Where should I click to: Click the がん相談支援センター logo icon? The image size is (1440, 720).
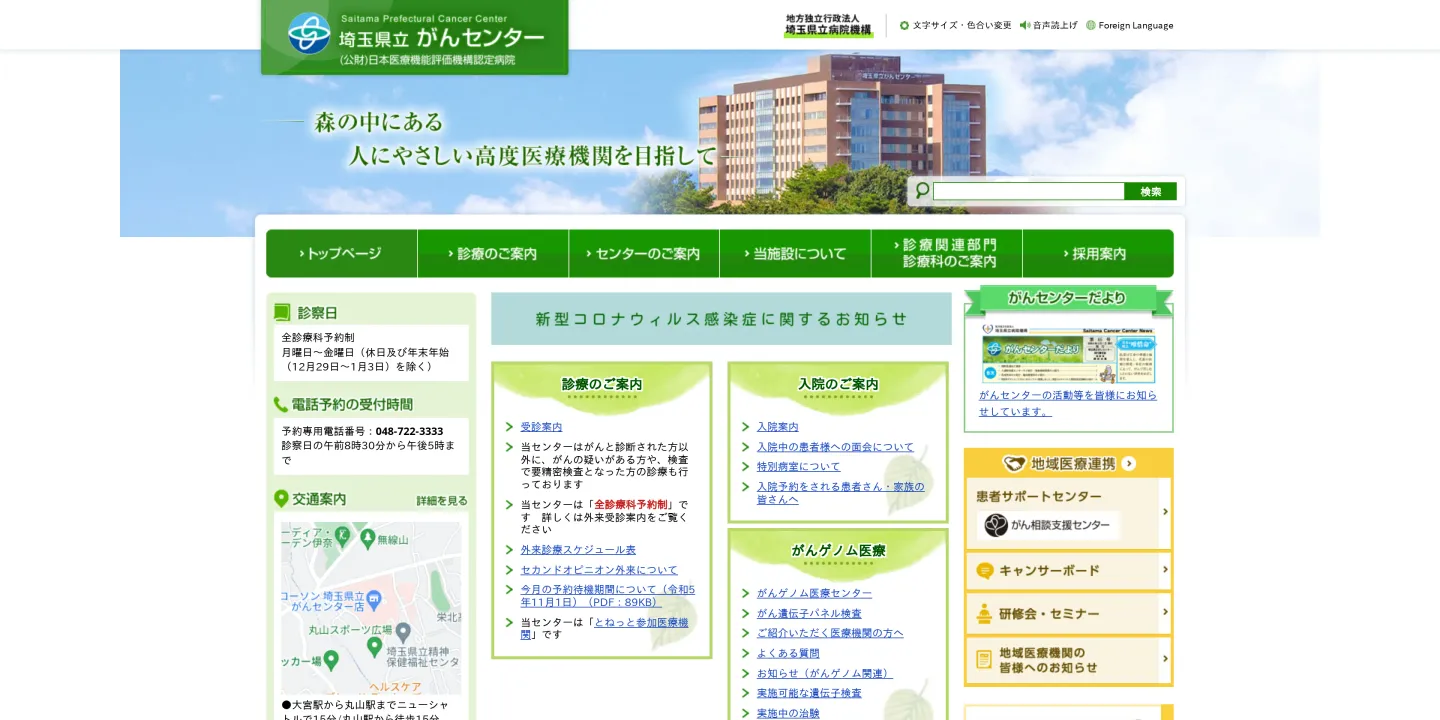996,525
